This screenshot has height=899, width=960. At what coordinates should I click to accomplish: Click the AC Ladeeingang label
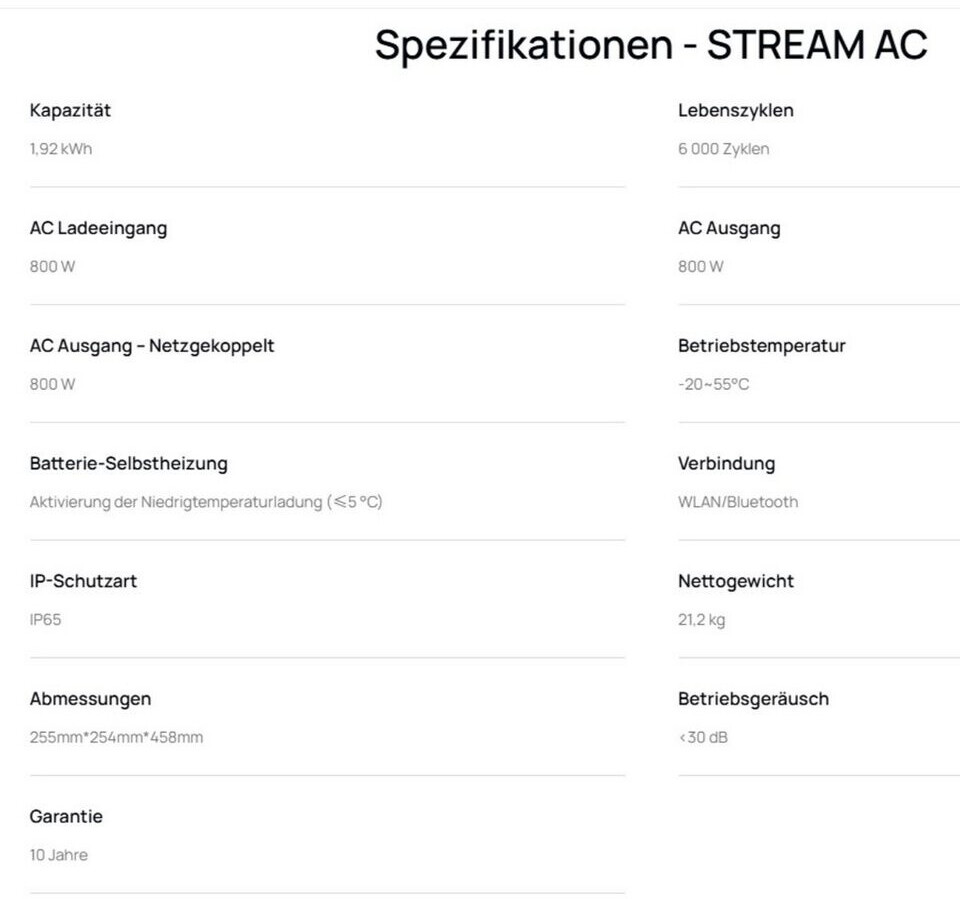(x=98, y=228)
